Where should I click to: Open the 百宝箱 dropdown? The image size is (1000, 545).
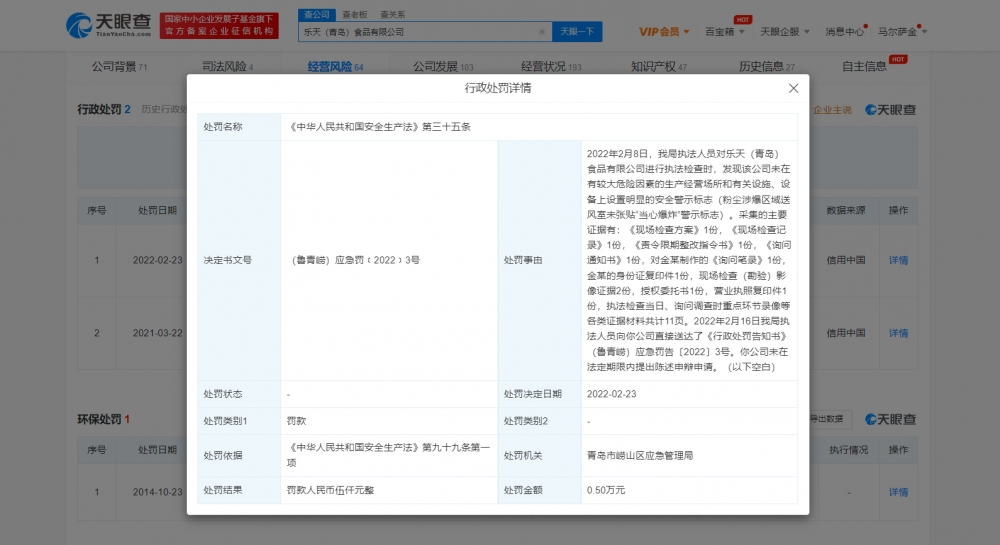coord(724,32)
